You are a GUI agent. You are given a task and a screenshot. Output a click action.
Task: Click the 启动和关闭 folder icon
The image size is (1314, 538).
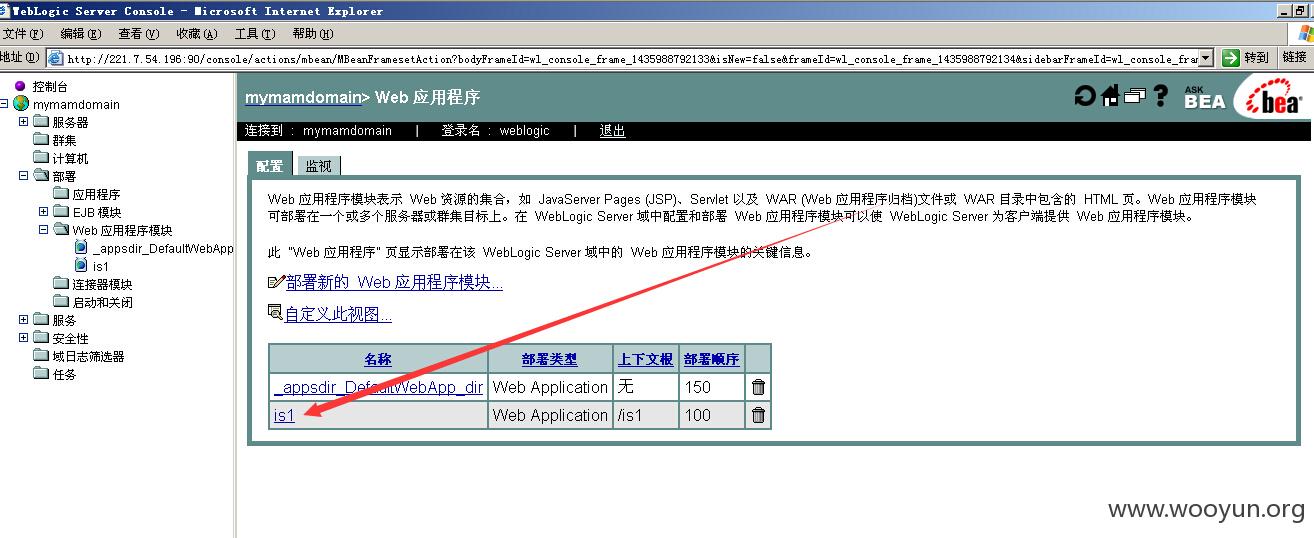click(x=61, y=302)
